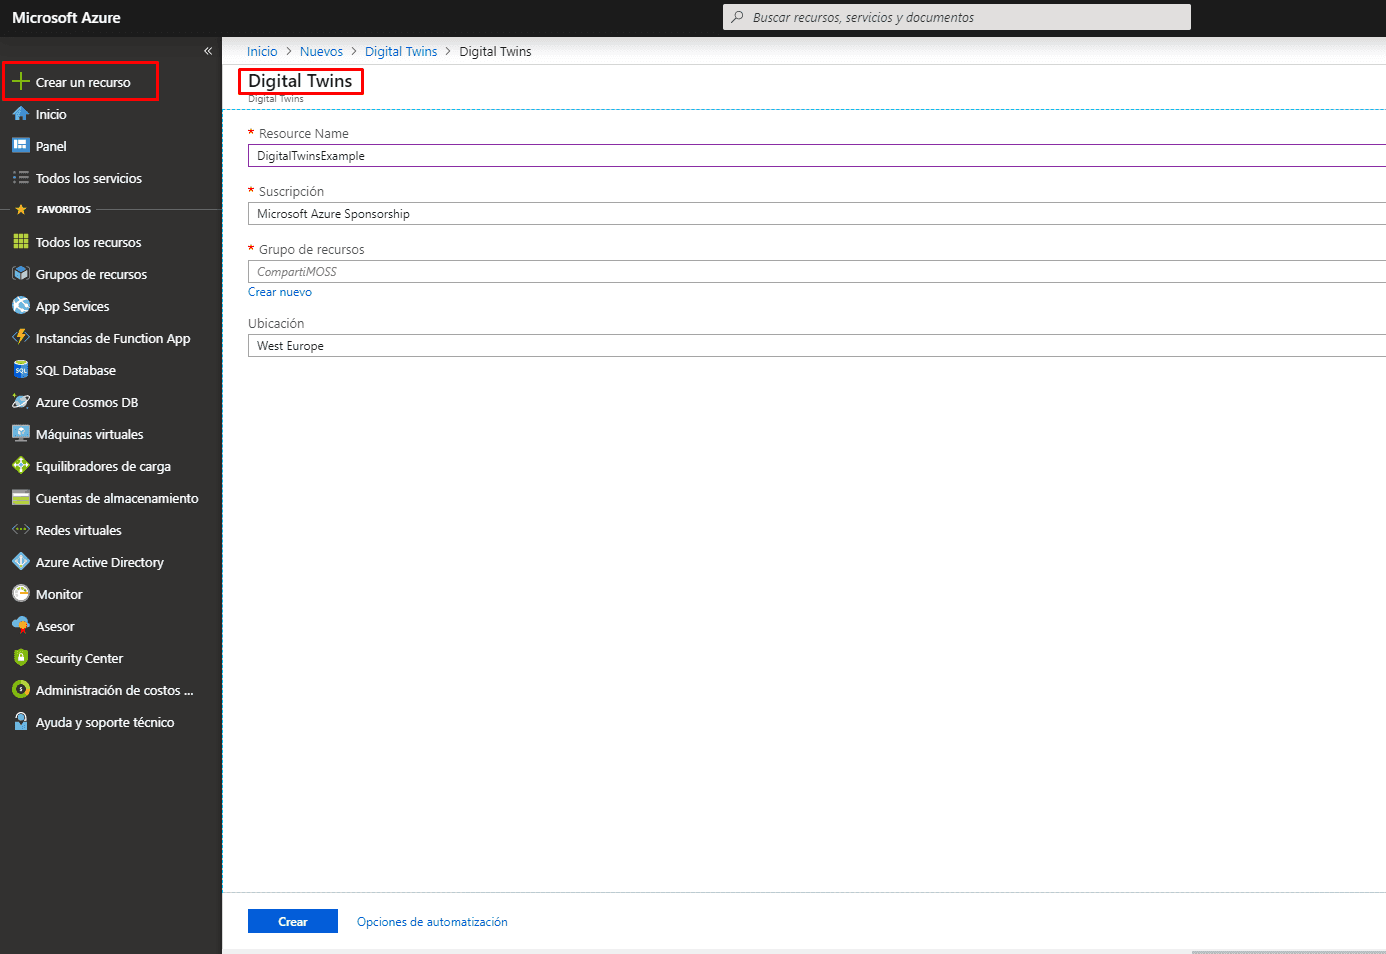Image resolution: width=1386 pixels, height=954 pixels.
Task: Go to Inicio breadcrumb link
Action: 262,51
